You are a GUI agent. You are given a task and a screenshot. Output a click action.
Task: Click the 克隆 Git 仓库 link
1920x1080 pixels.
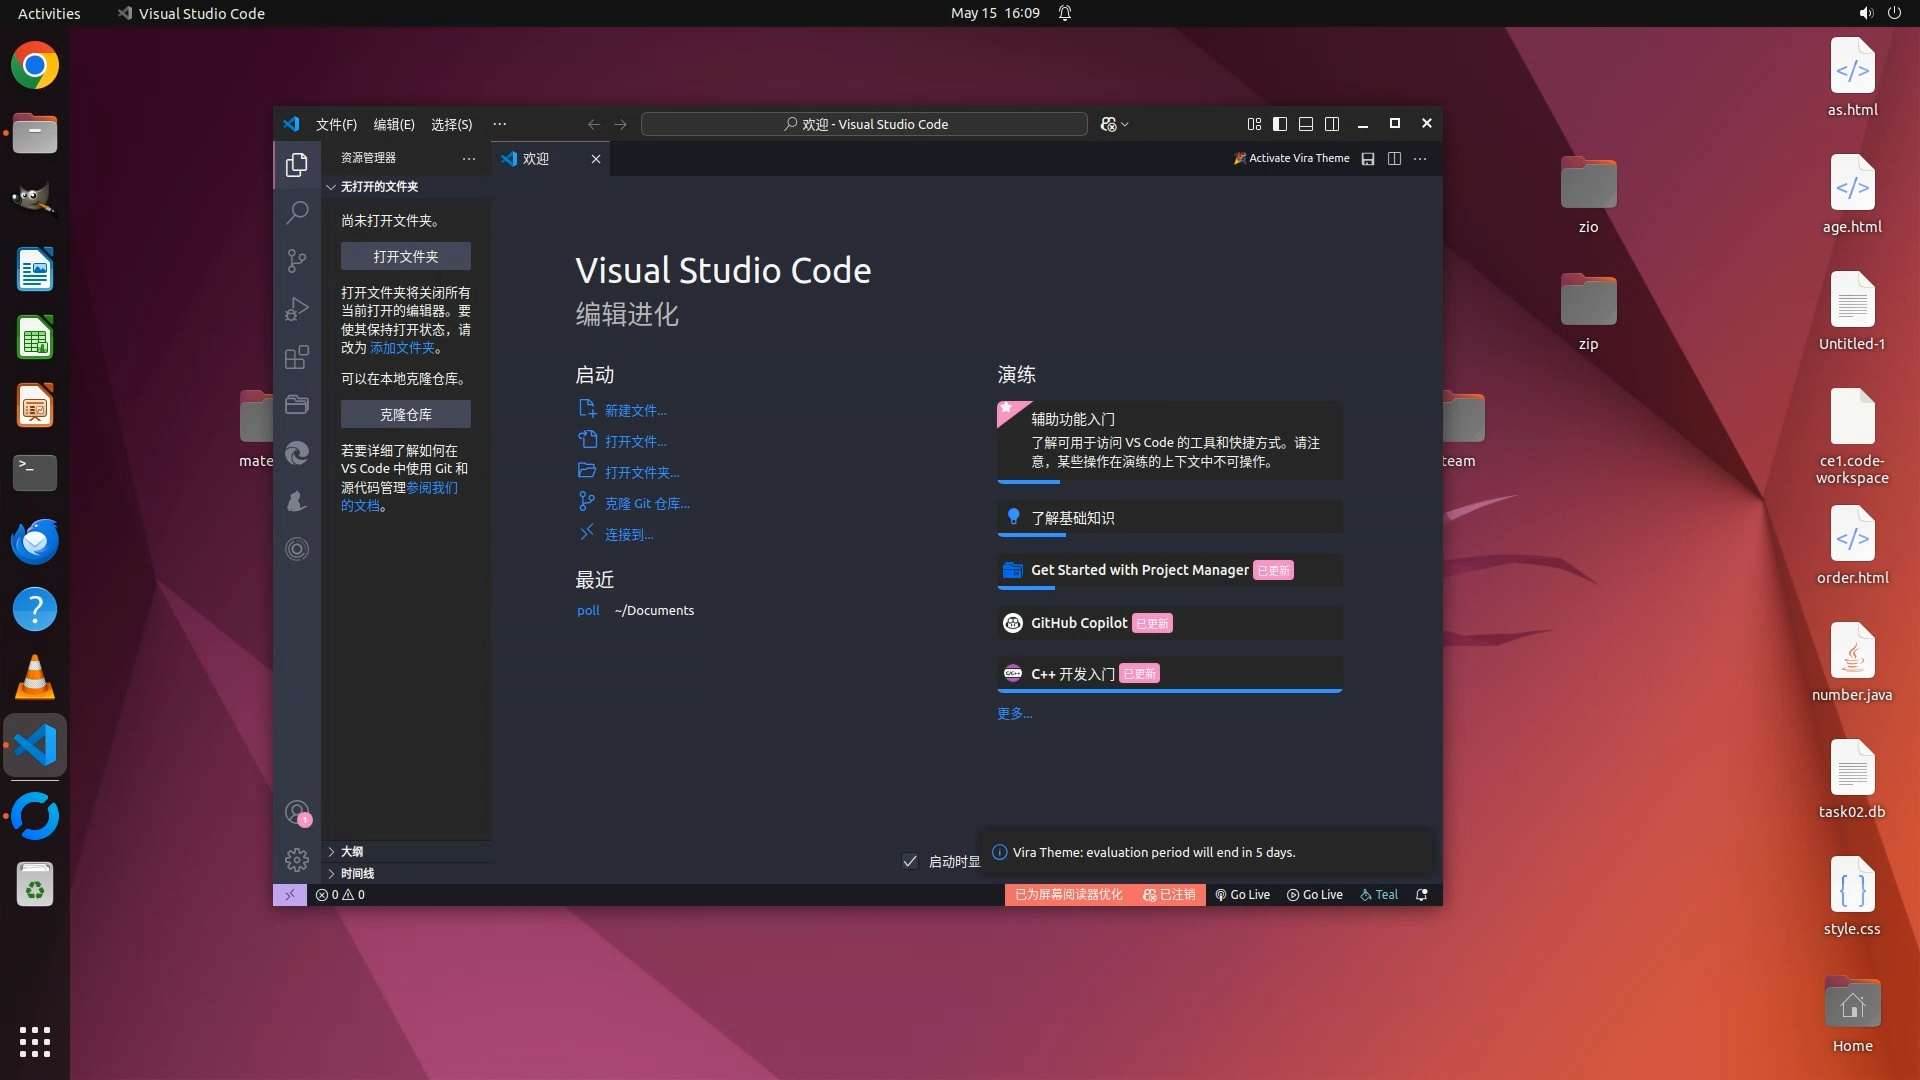tap(646, 504)
